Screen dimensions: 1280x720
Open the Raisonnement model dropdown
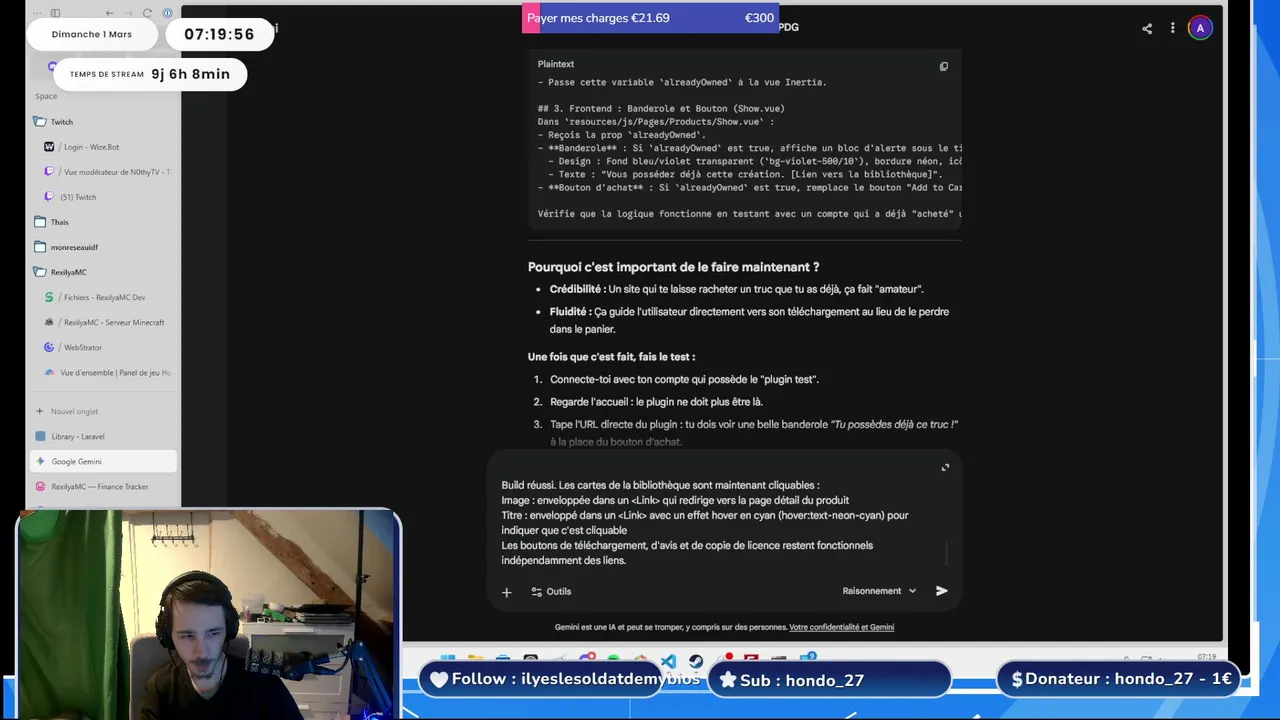coord(879,591)
